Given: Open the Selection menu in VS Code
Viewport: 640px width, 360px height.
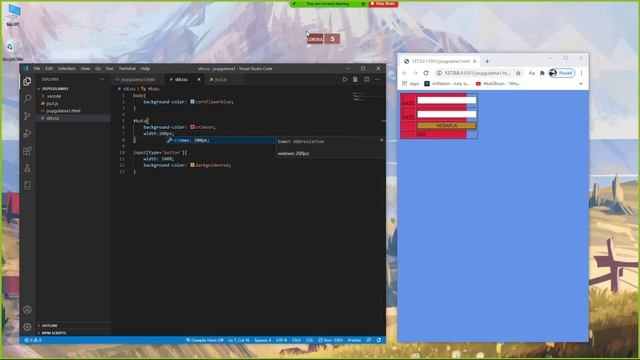Looking at the screenshot, I should point(67,69).
